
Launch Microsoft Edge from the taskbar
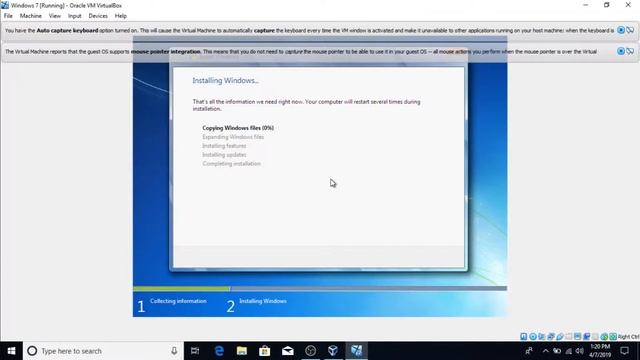[x=219, y=351]
